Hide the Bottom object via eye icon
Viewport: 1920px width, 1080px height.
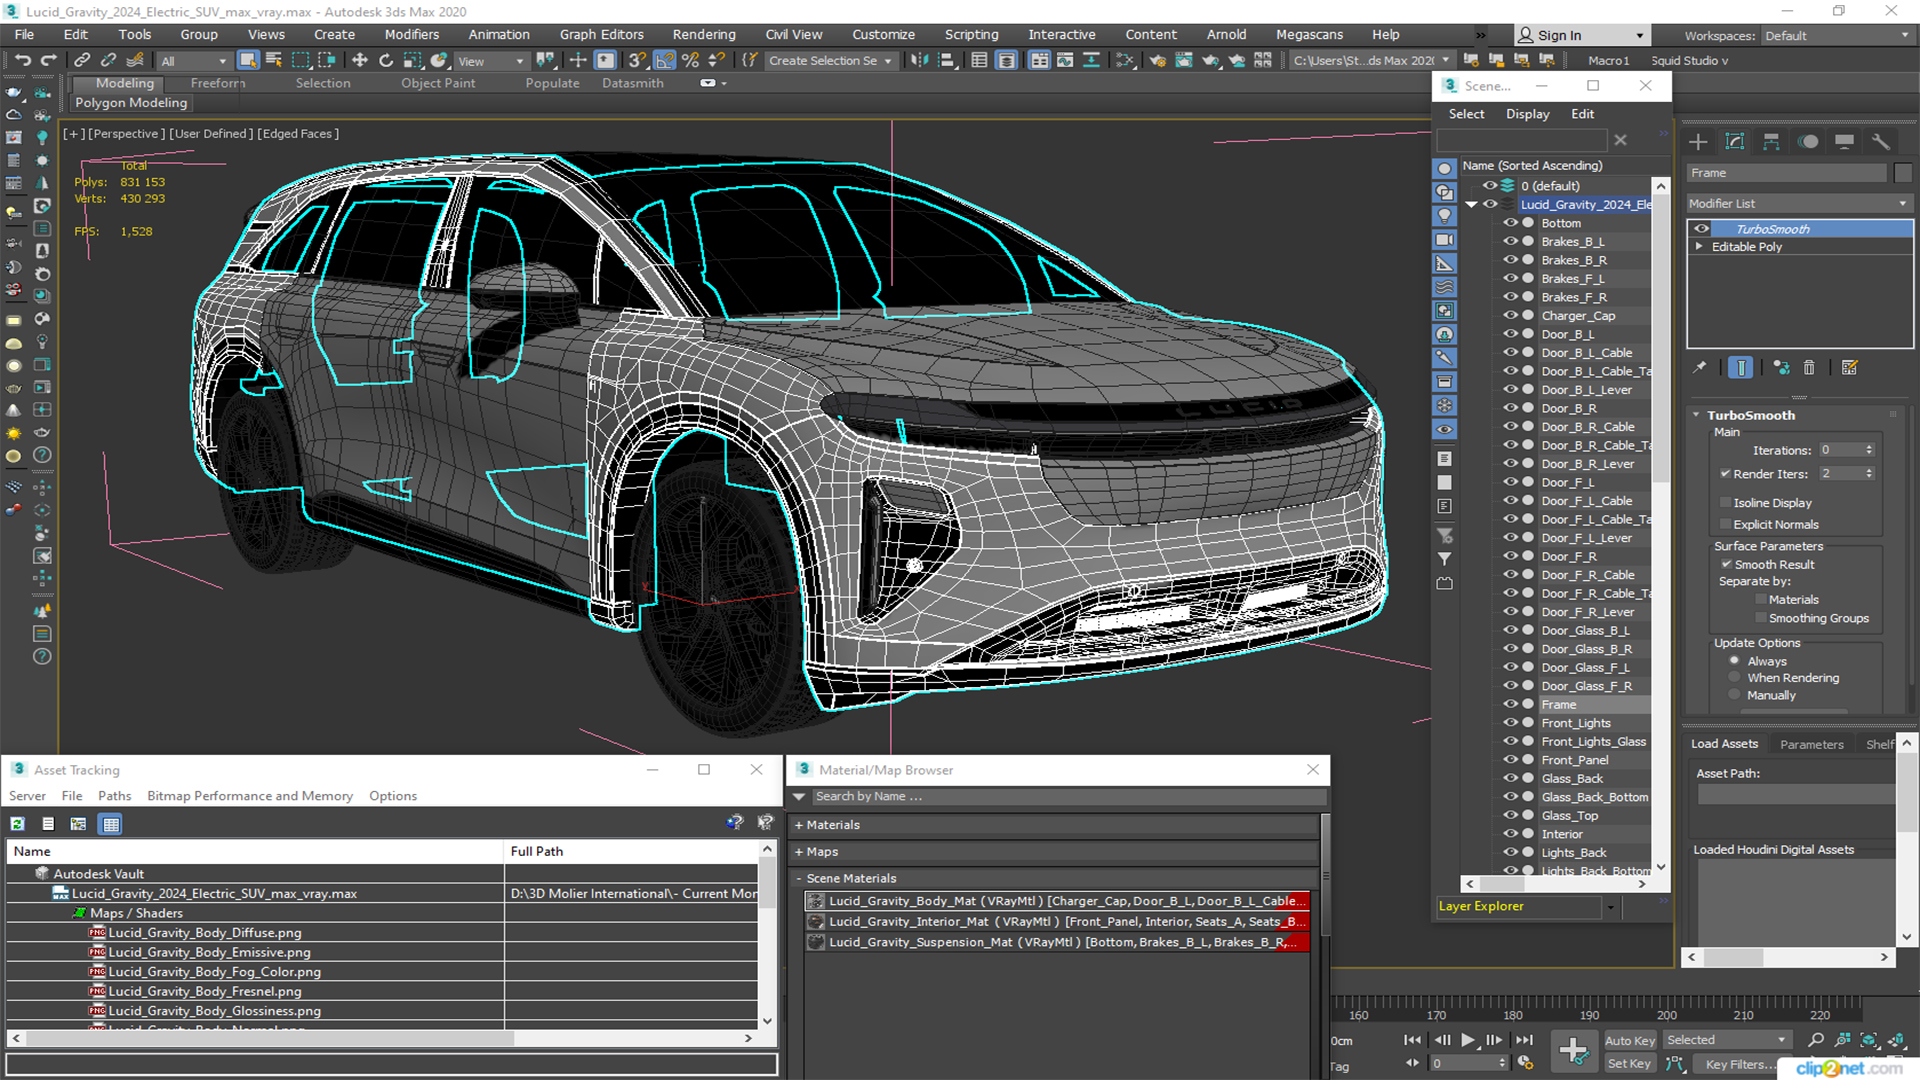(1510, 223)
